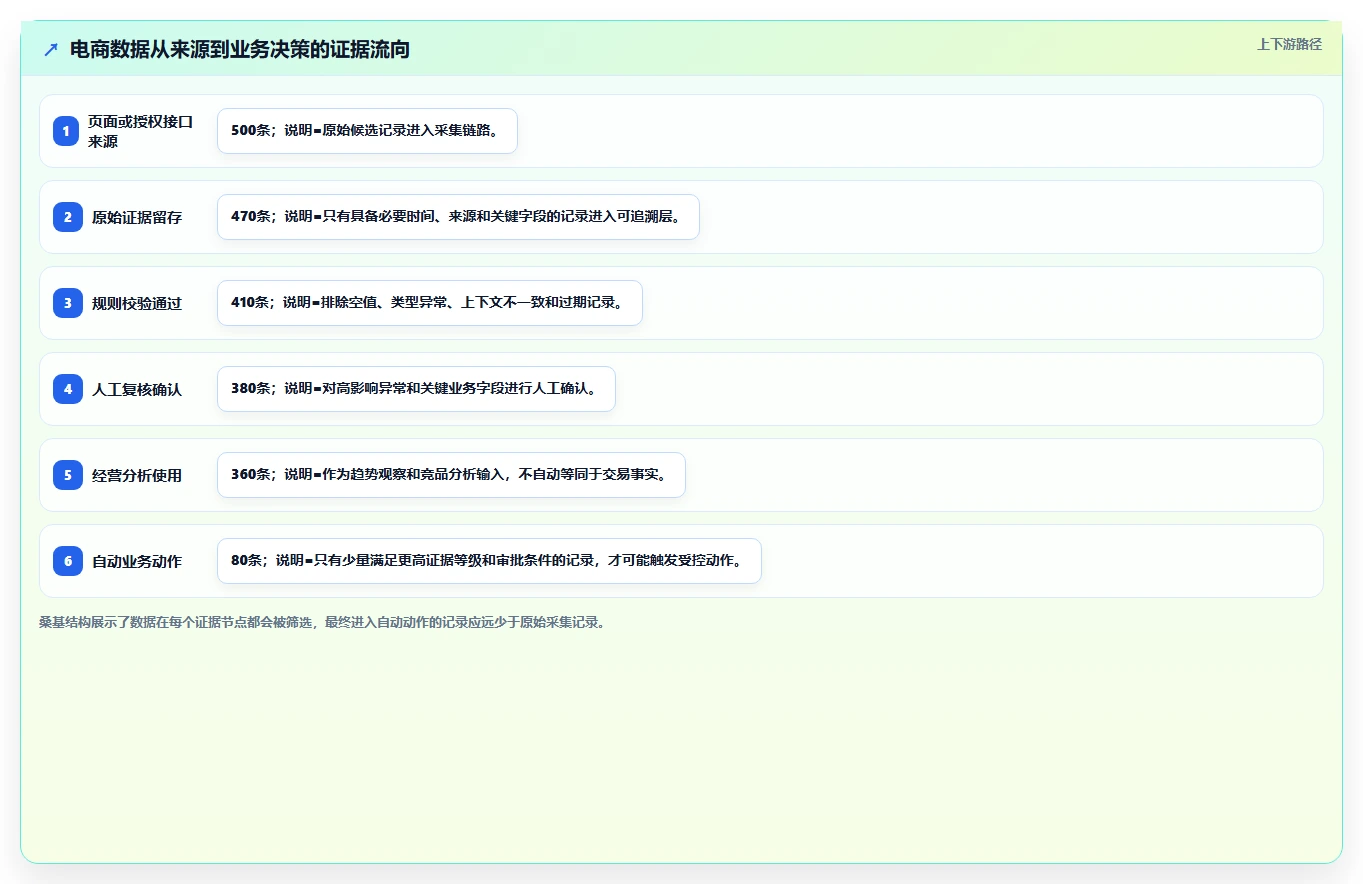The width and height of the screenshot is (1363, 884).
Task: Open the 410条 rule validation description box
Action: pos(430,303)
